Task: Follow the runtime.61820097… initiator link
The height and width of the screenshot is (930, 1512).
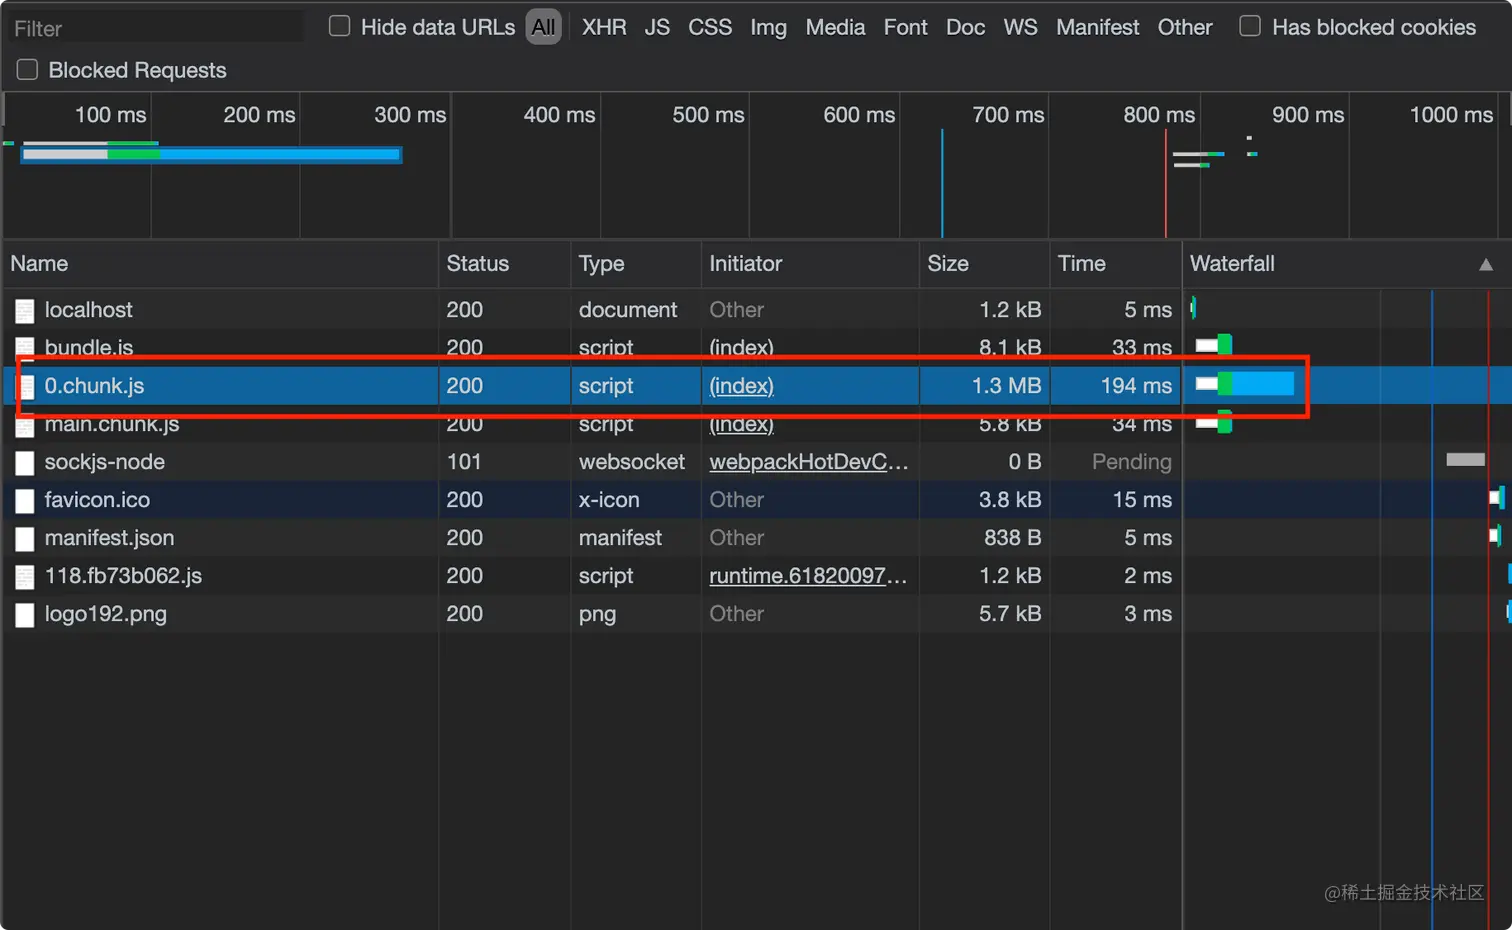Action: [x=808, y=576]
